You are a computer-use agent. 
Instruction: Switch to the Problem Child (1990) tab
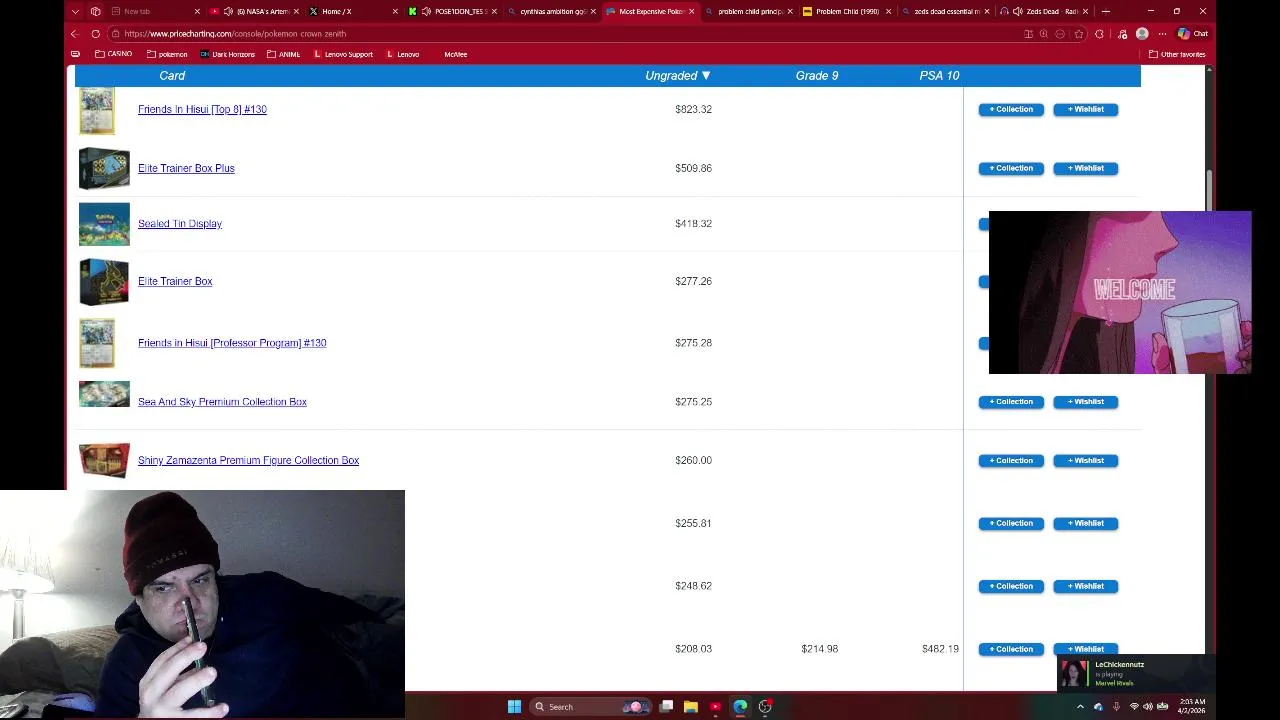click(848, 11)
